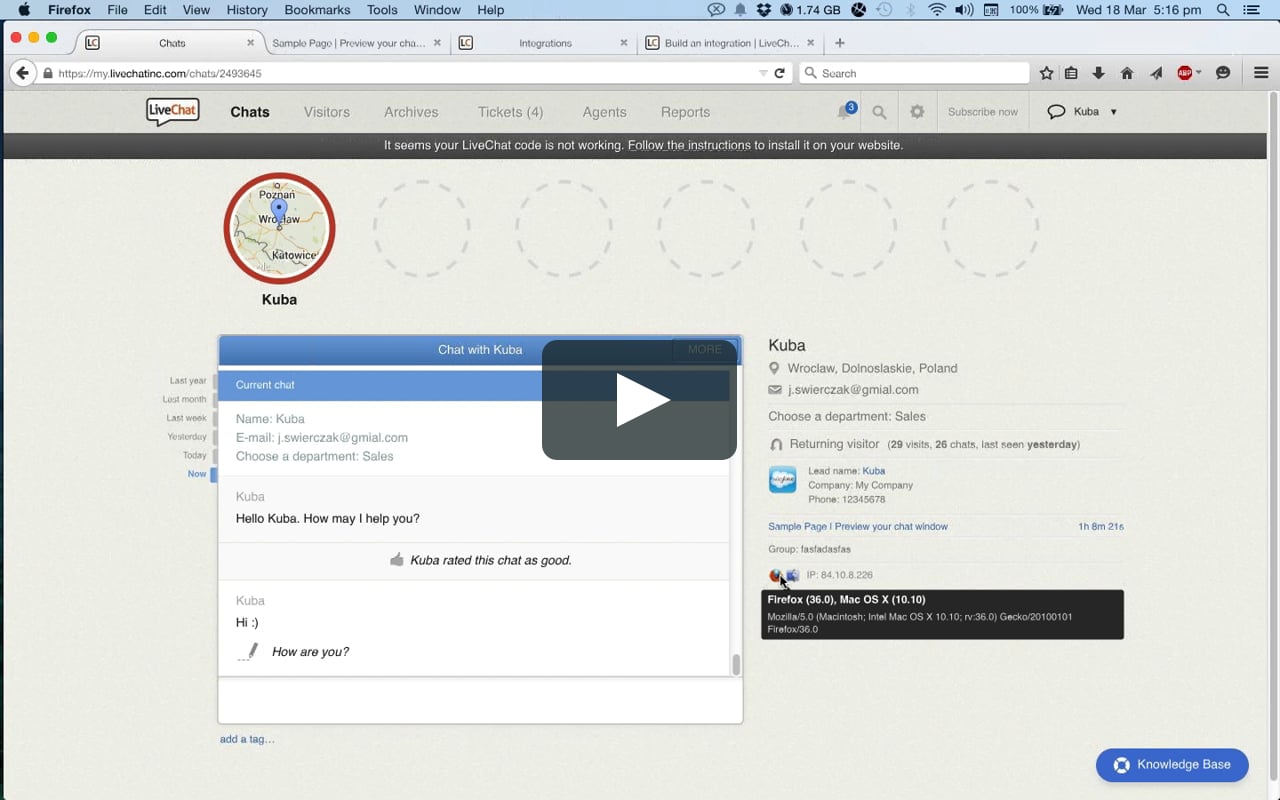The width and height of the screenshot is (1280, 800).
Task: Click the Knowledge Base lifebuoy icon
Action: 1121,765
